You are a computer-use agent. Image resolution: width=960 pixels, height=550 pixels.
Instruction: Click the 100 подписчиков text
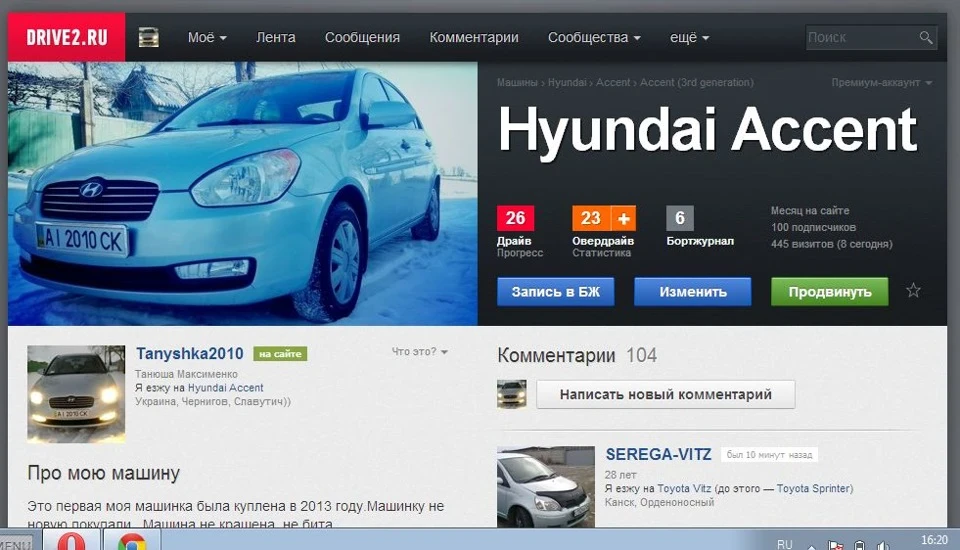click(x=813, y=227)
